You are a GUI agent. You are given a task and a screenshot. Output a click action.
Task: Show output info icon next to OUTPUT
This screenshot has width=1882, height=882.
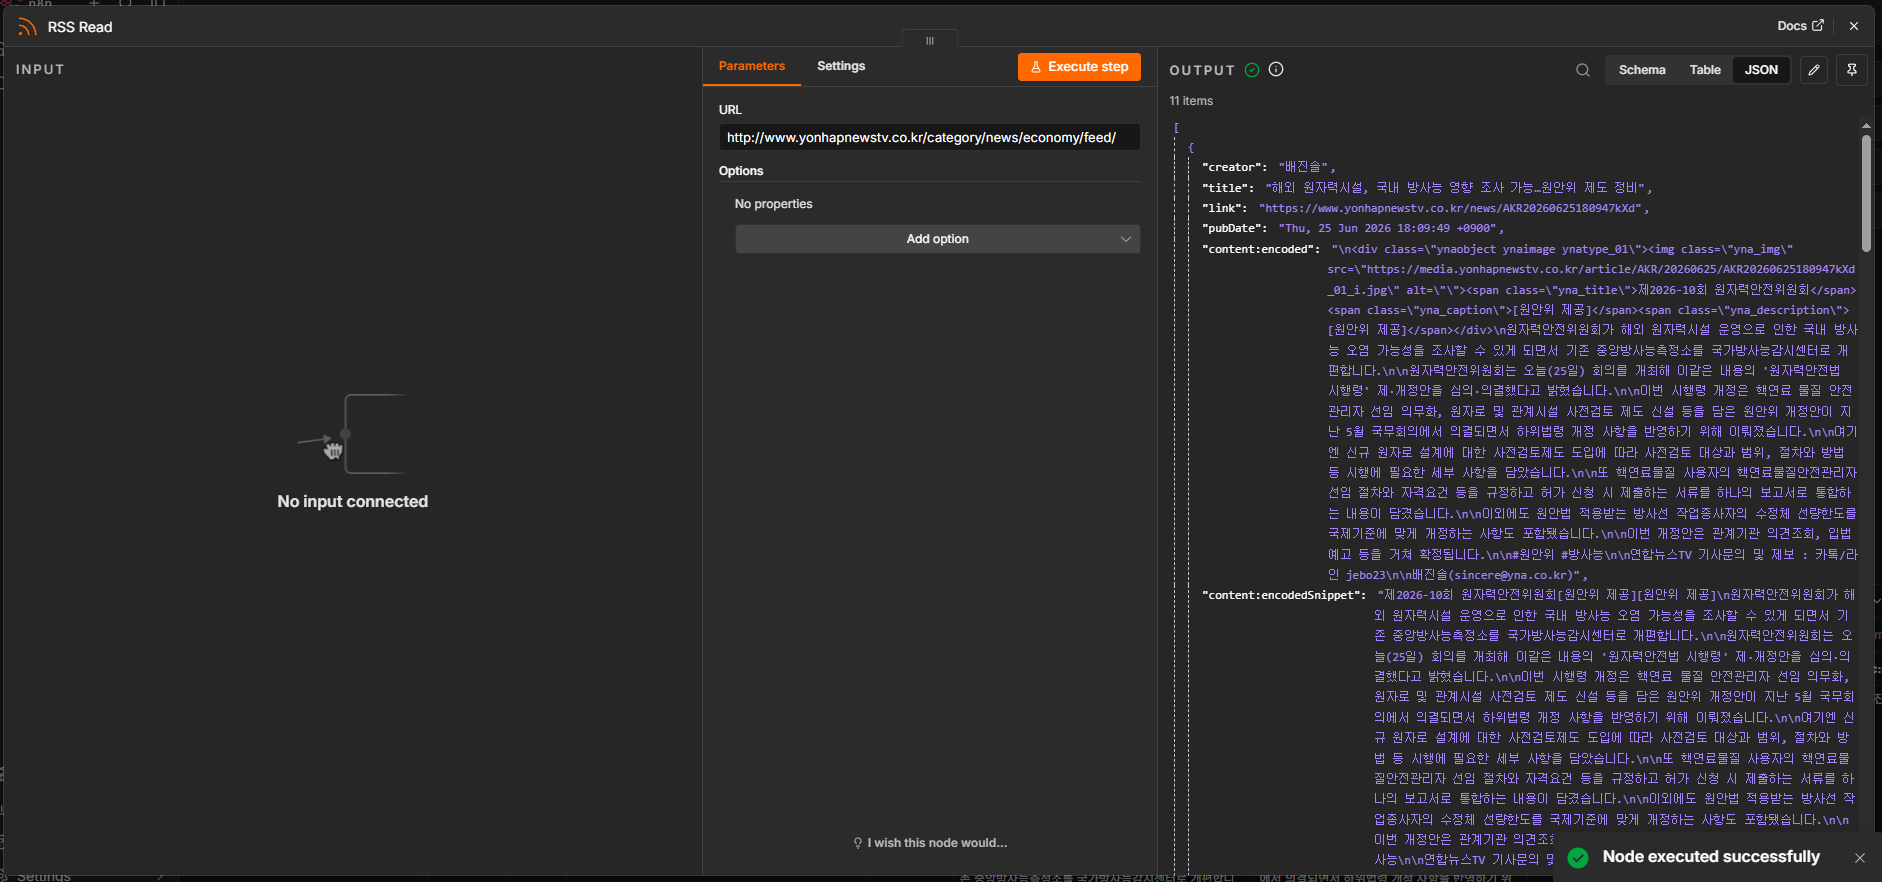(x=1276, y=69)
